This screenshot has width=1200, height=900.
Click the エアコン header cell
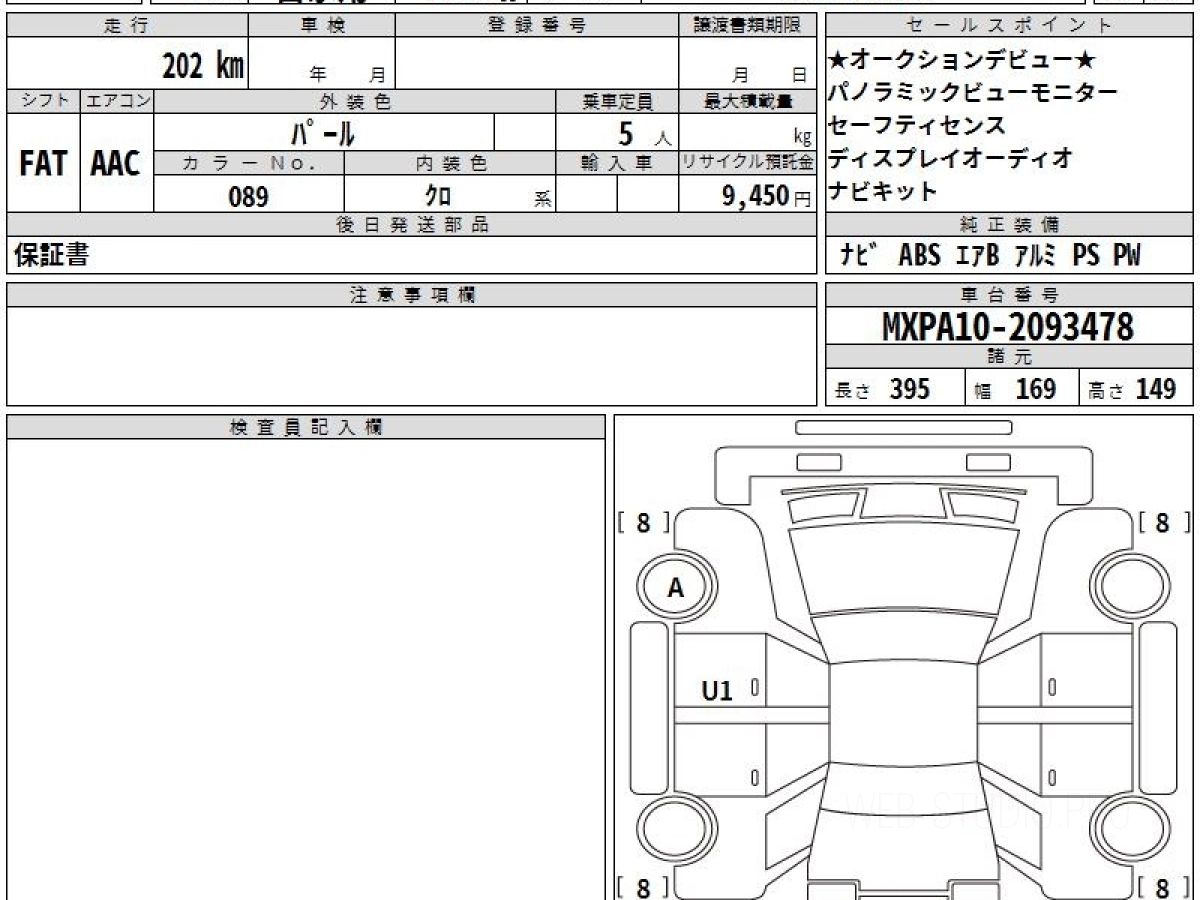(x=117, y=101)
